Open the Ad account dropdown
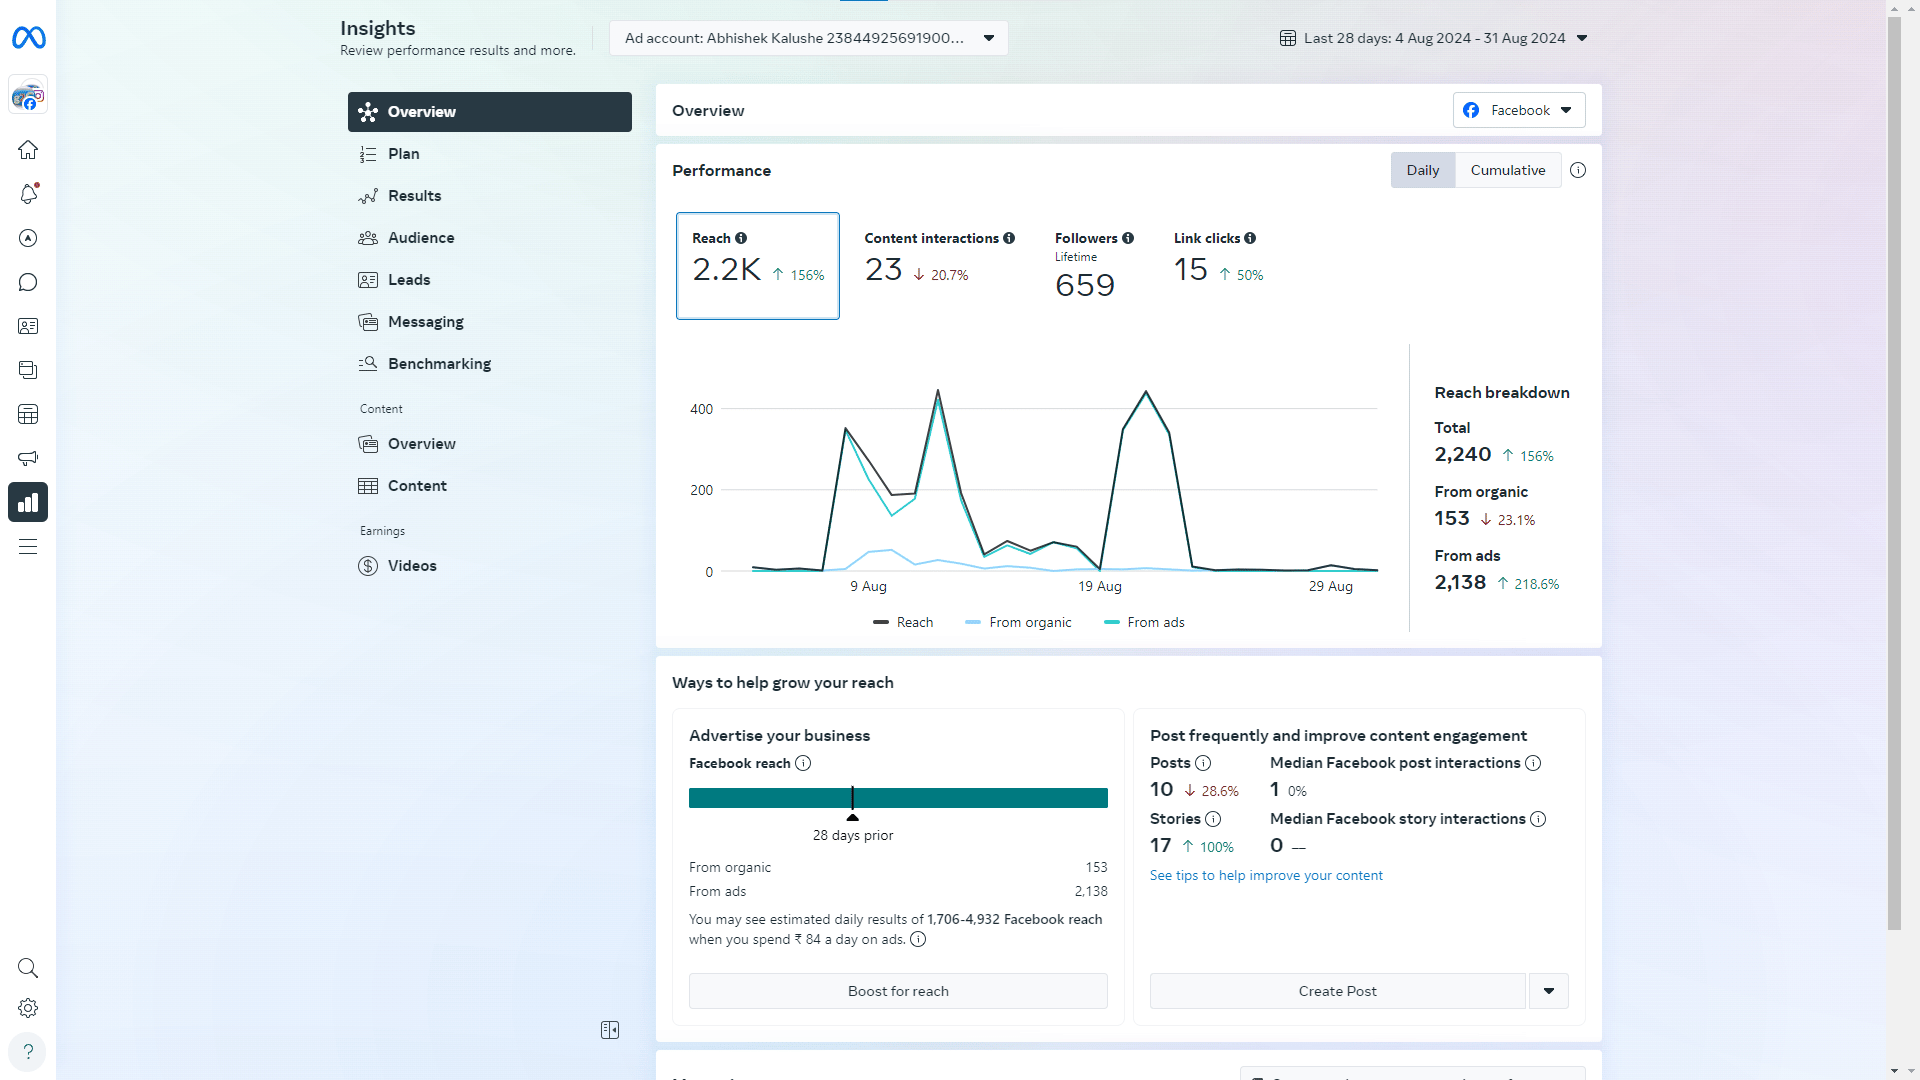 [x=809, y=38]
